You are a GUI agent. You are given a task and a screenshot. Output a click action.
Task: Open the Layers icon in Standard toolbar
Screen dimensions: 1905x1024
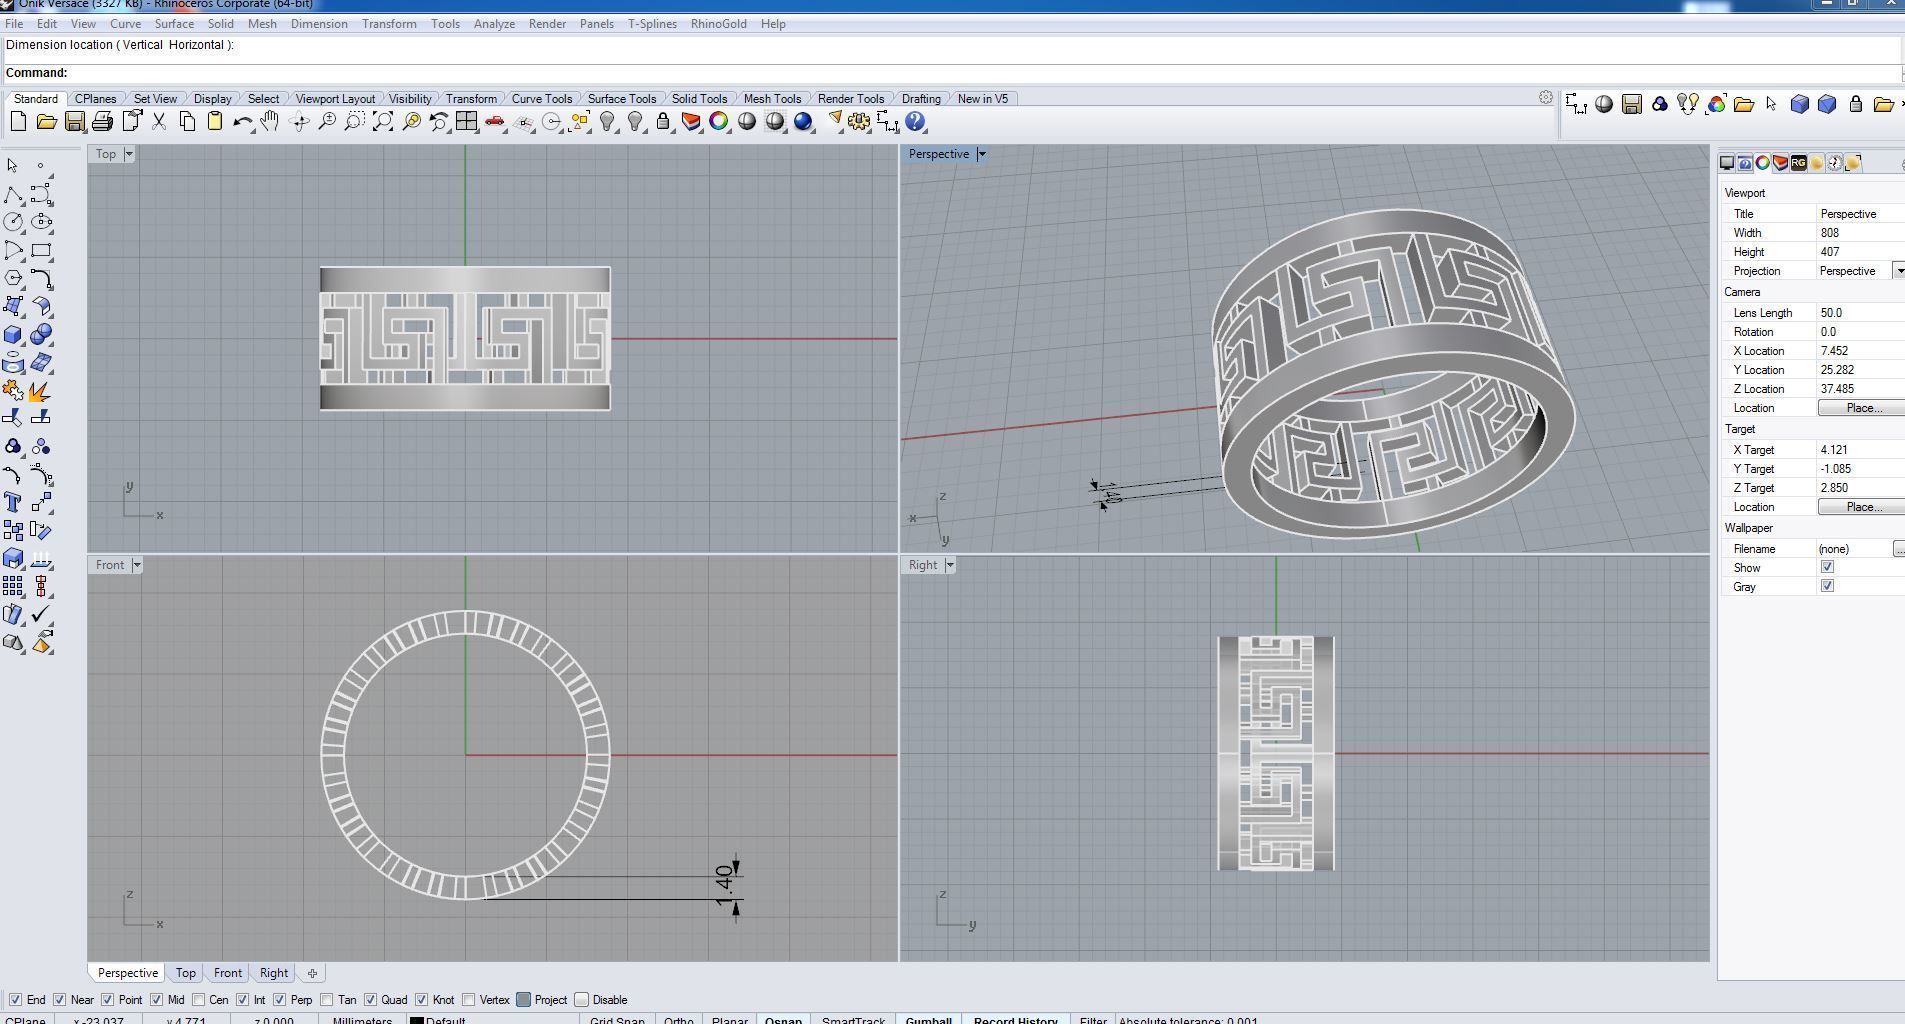[691, 122]
